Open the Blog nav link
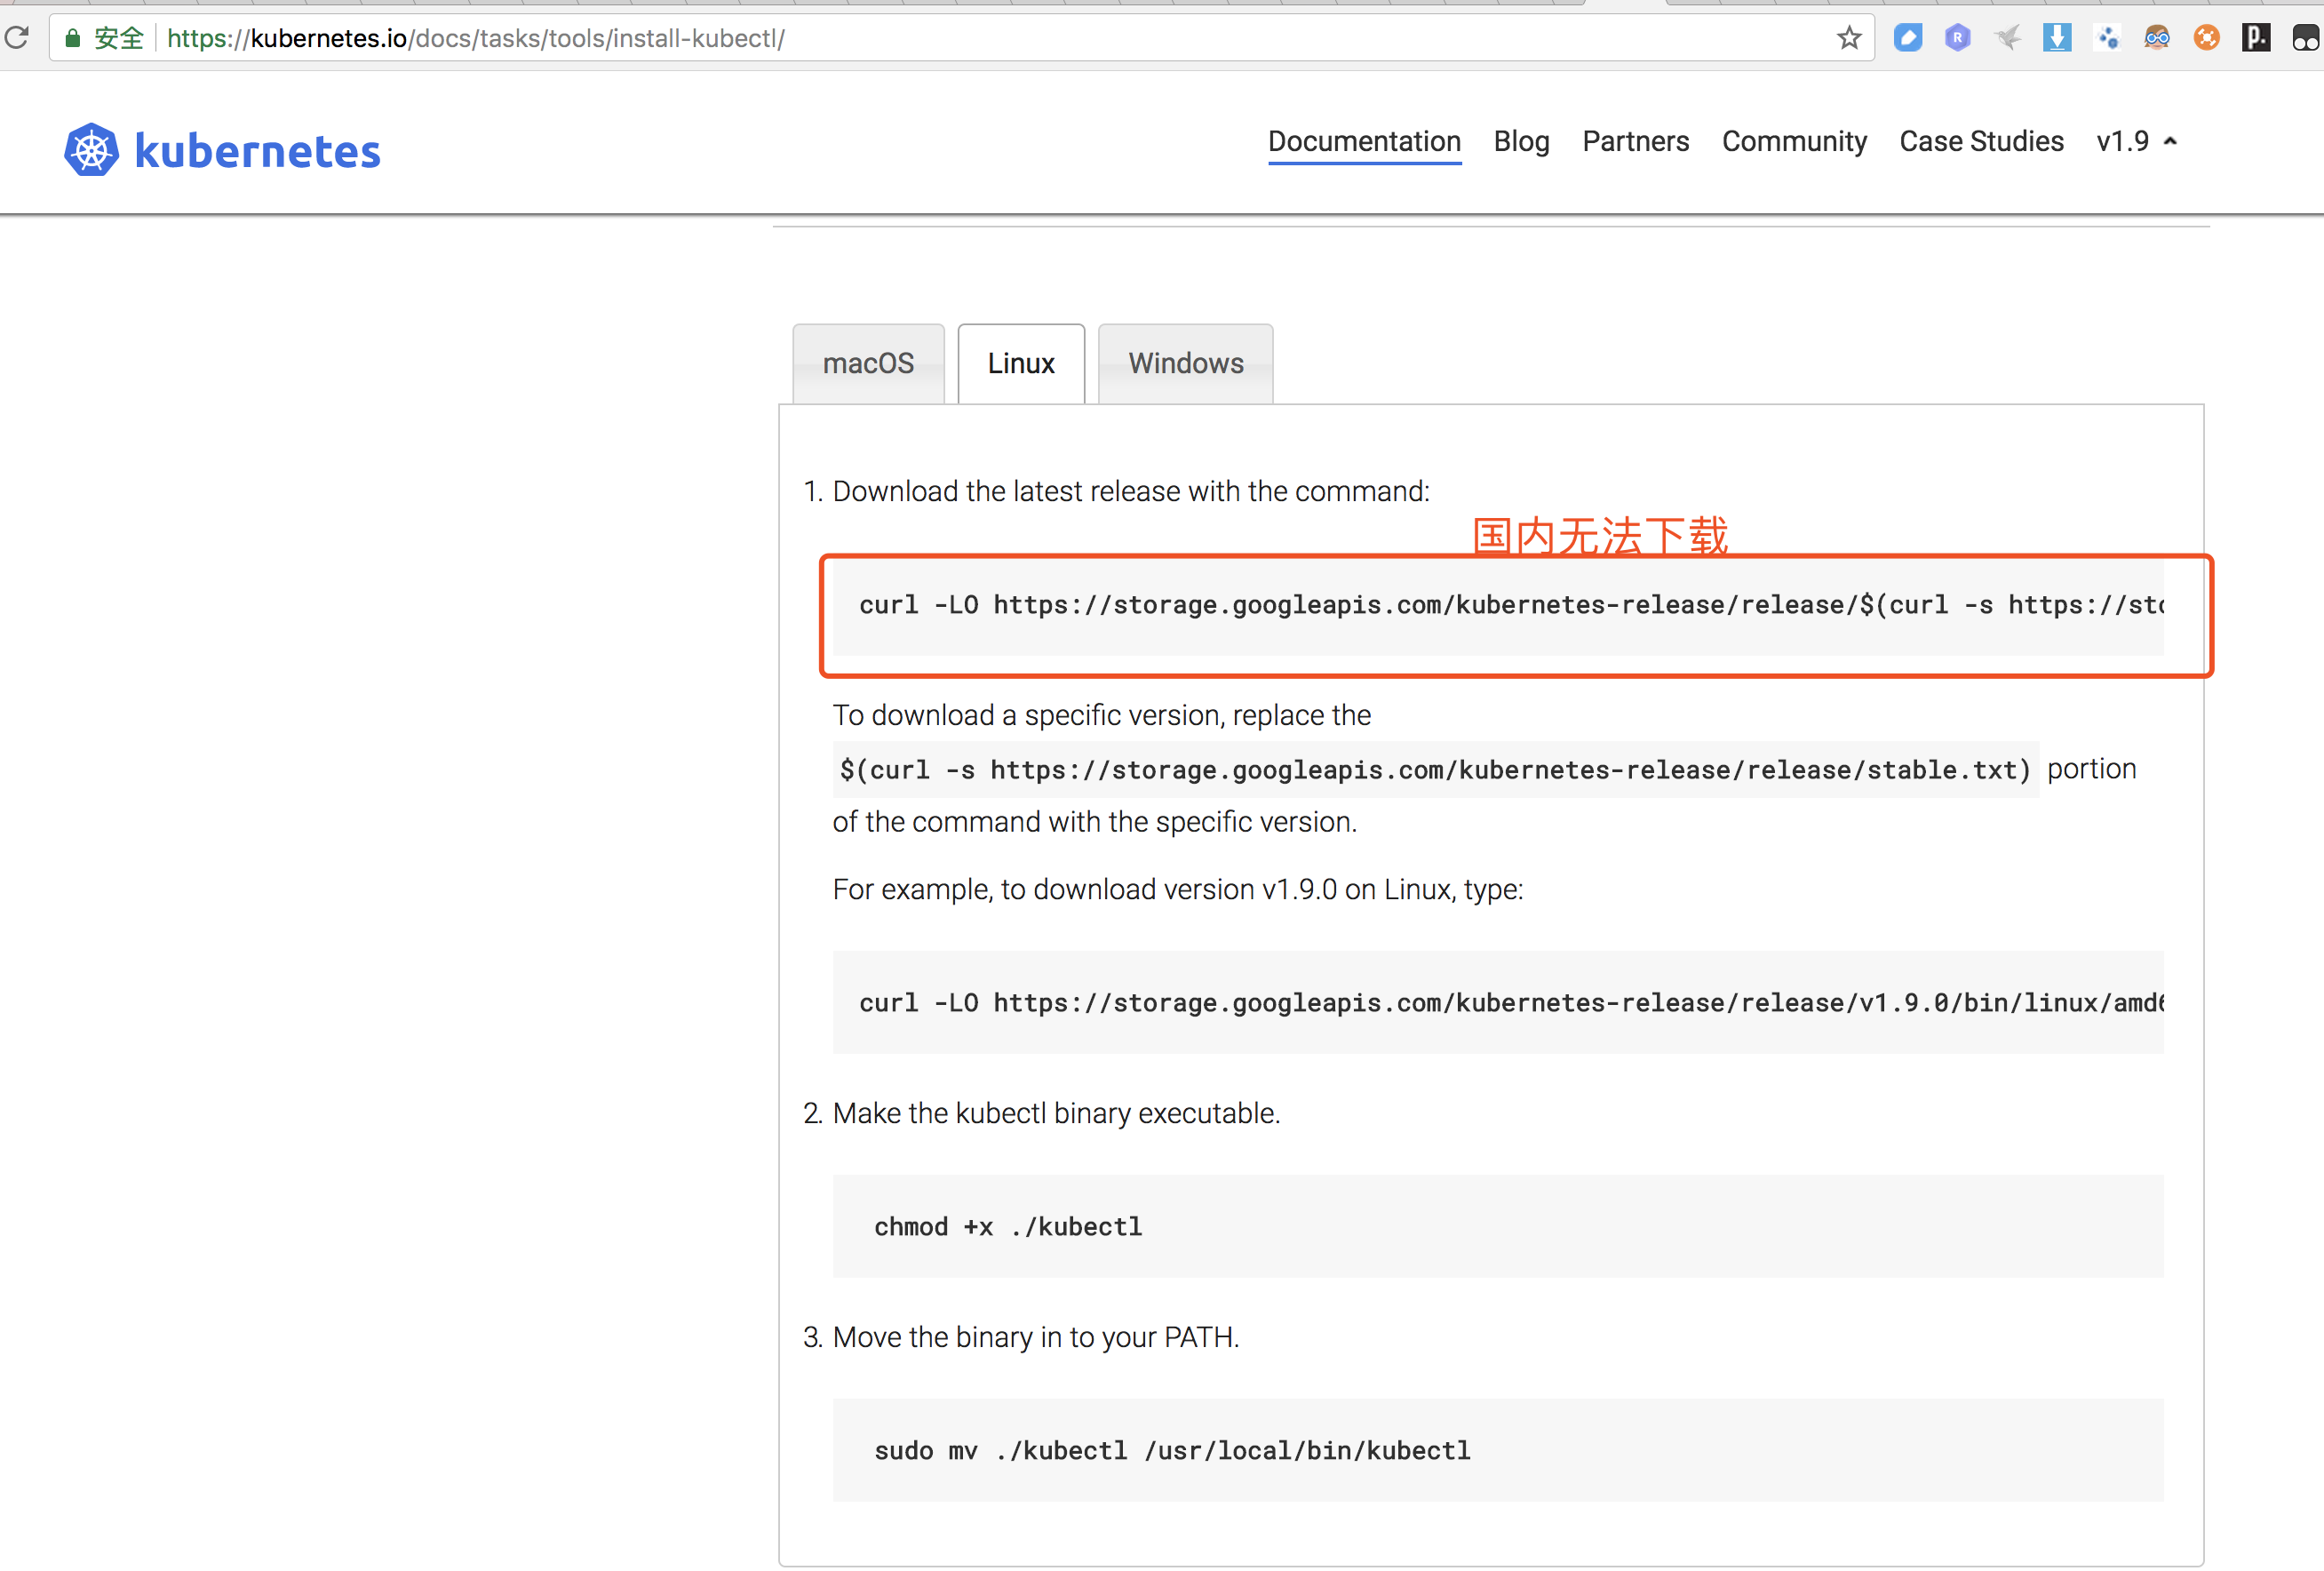This screenshot has width=2324, height=1571. tap(1521, 141)
